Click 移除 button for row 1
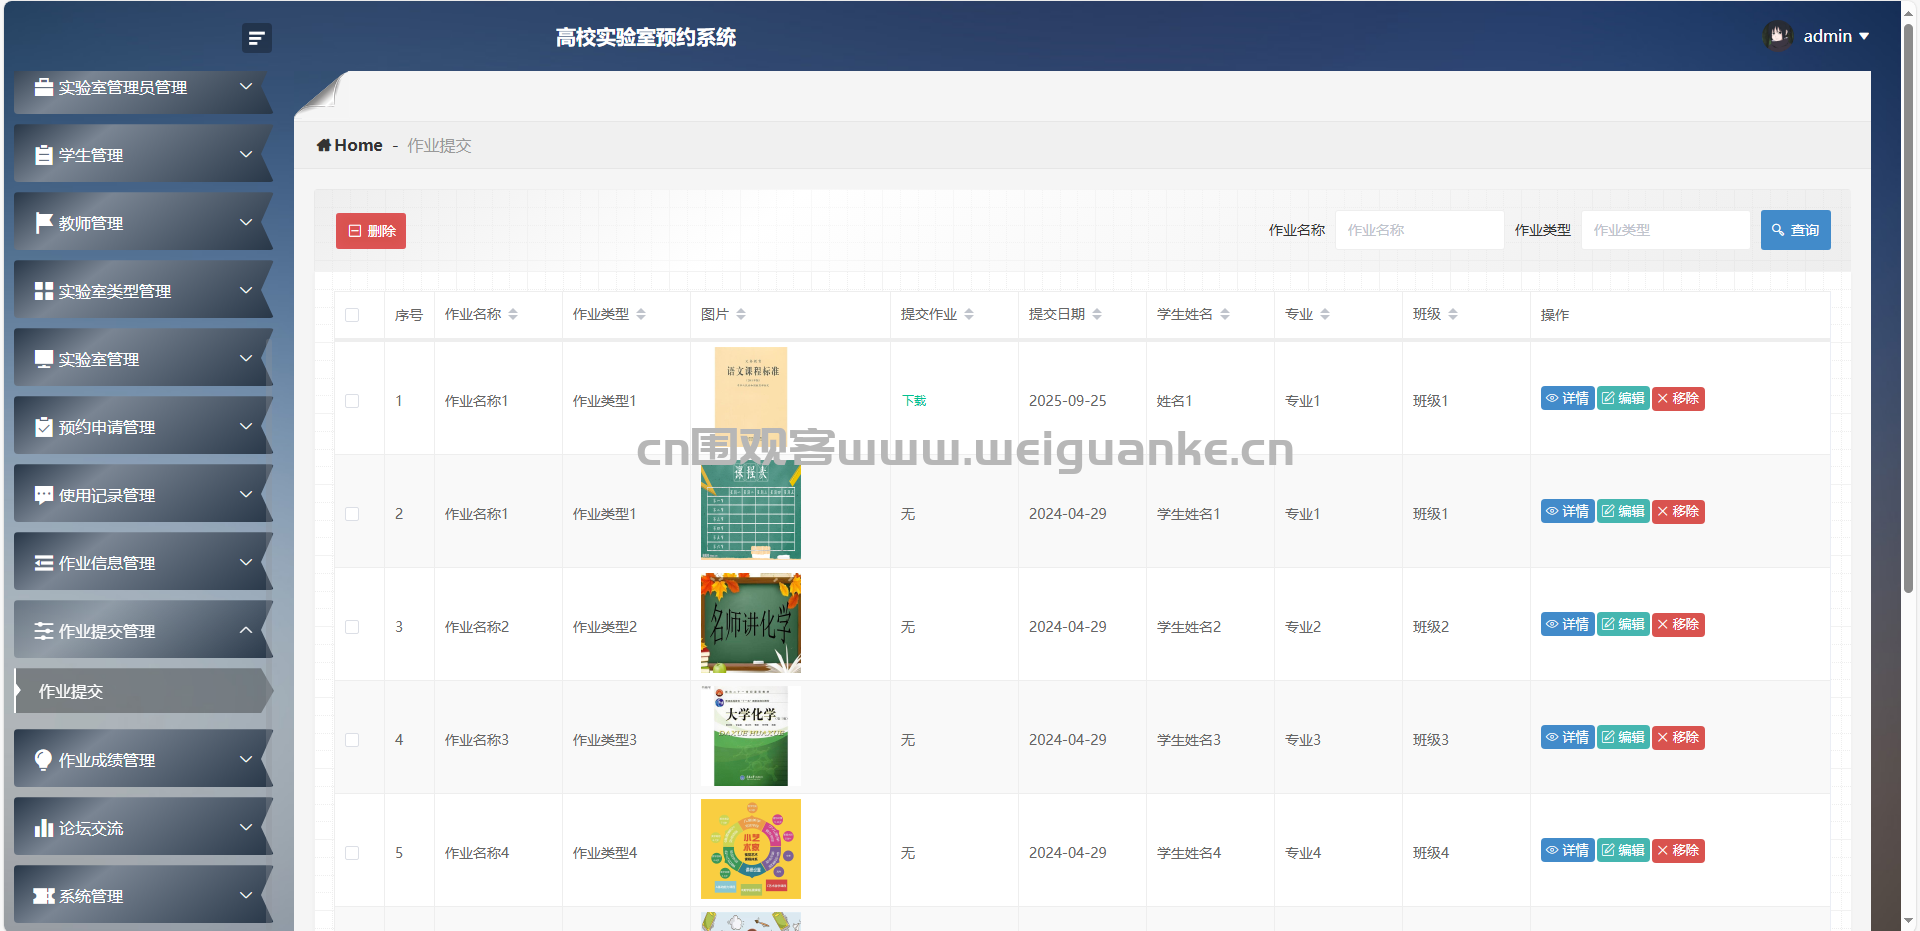Screen dimensions: 1920x931 [1678, 398]
